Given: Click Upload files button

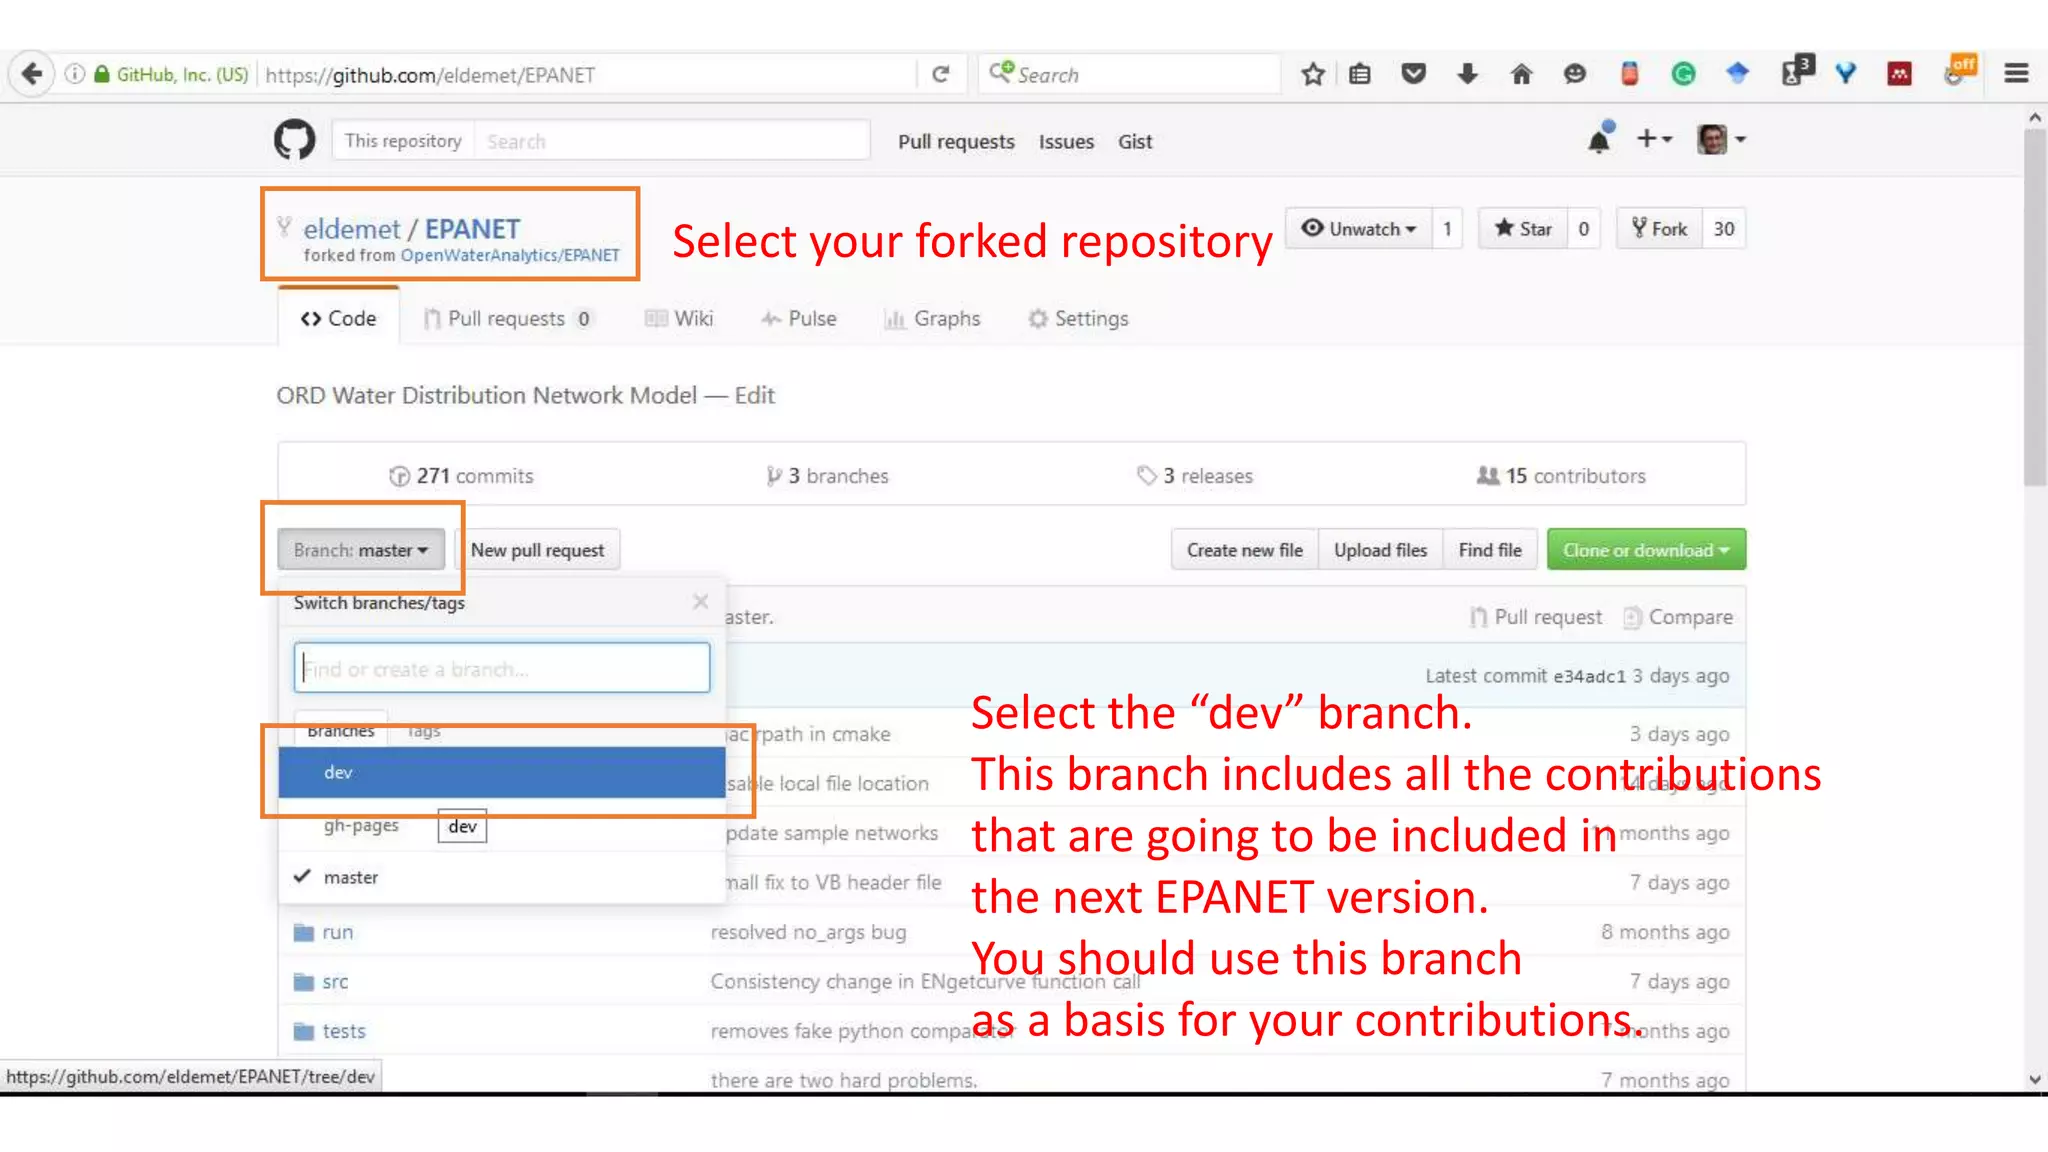Looking at the screenshot, I should coord(1380,549).
